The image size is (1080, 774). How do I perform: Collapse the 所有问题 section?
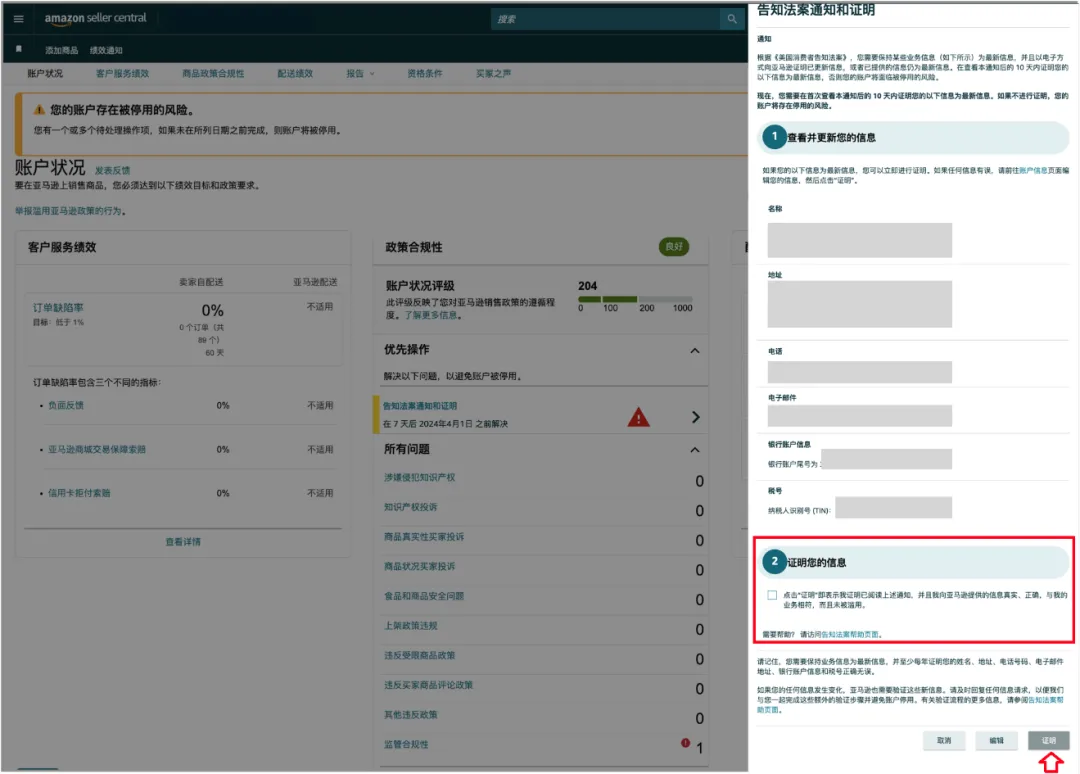click(x=695, y=450)
